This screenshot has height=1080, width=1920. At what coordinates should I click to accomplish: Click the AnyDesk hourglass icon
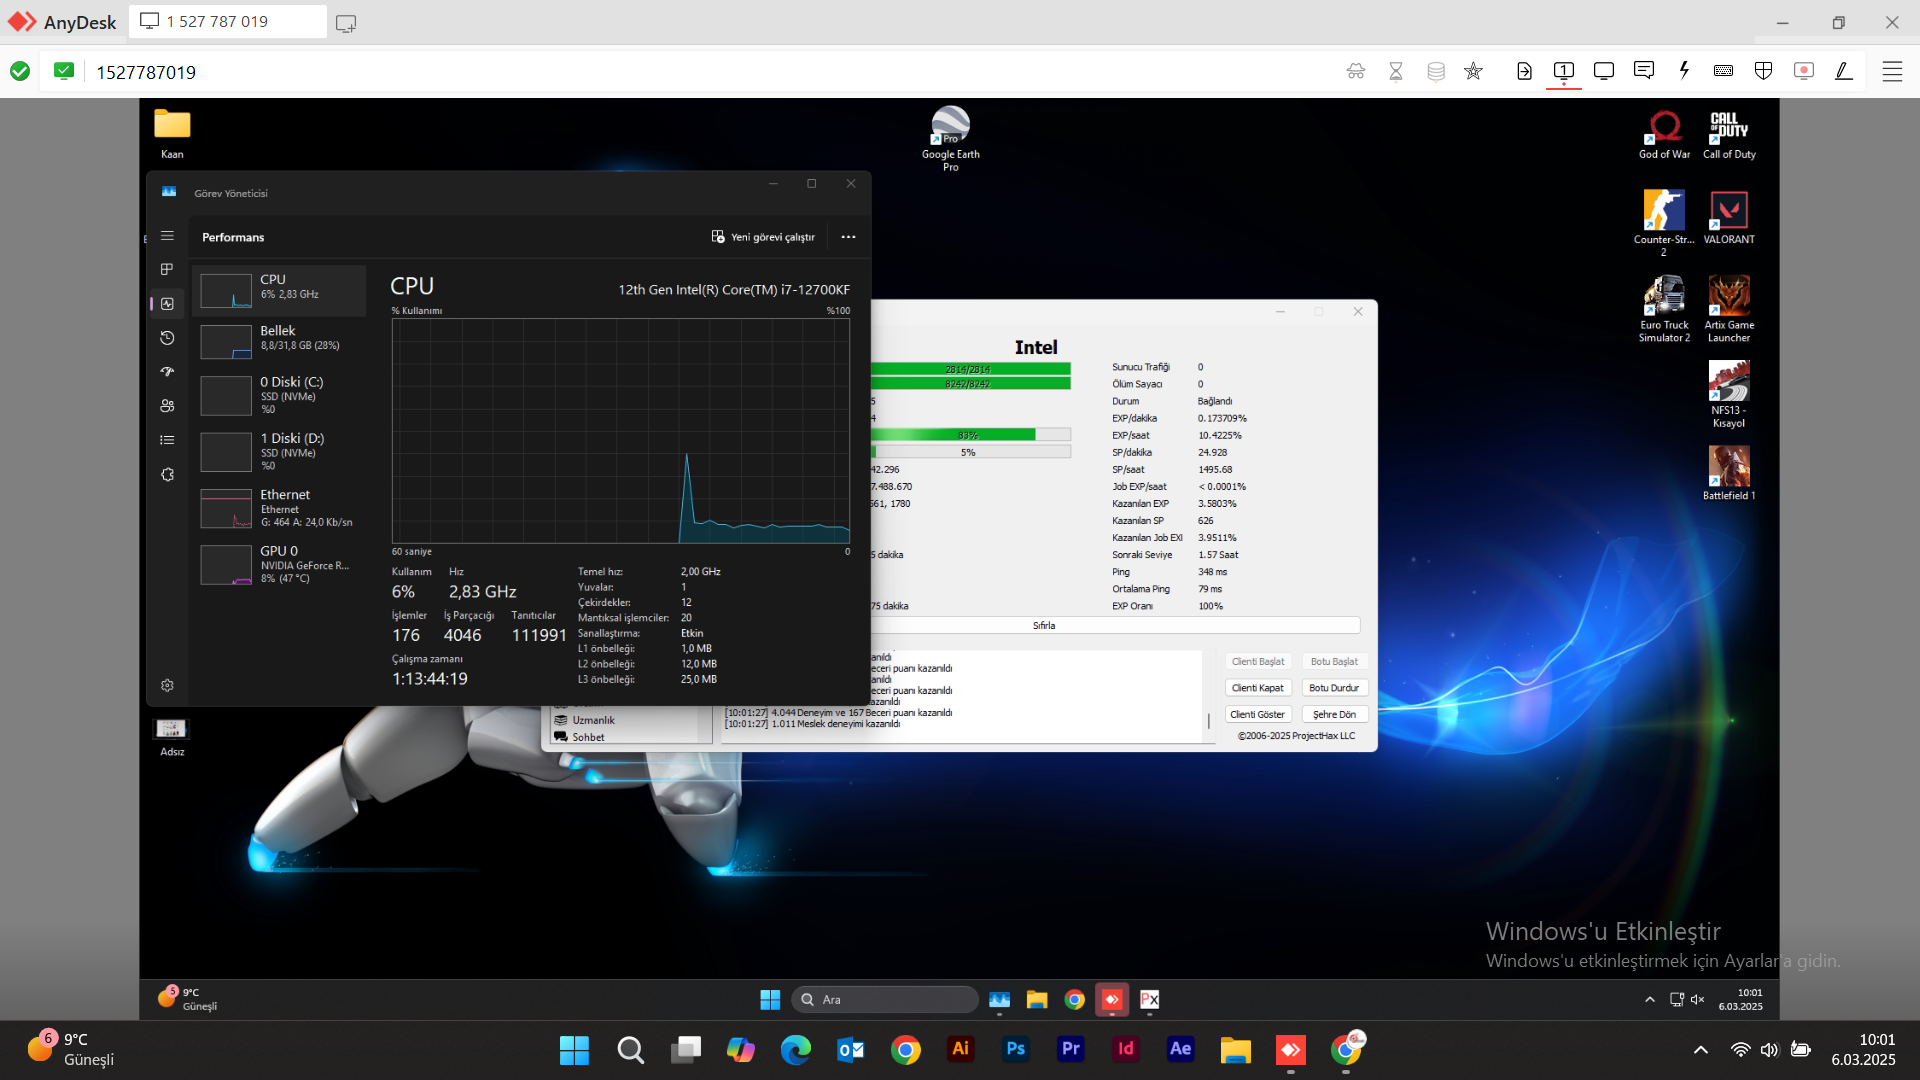pyautogui.click(x=1396, y=71)
